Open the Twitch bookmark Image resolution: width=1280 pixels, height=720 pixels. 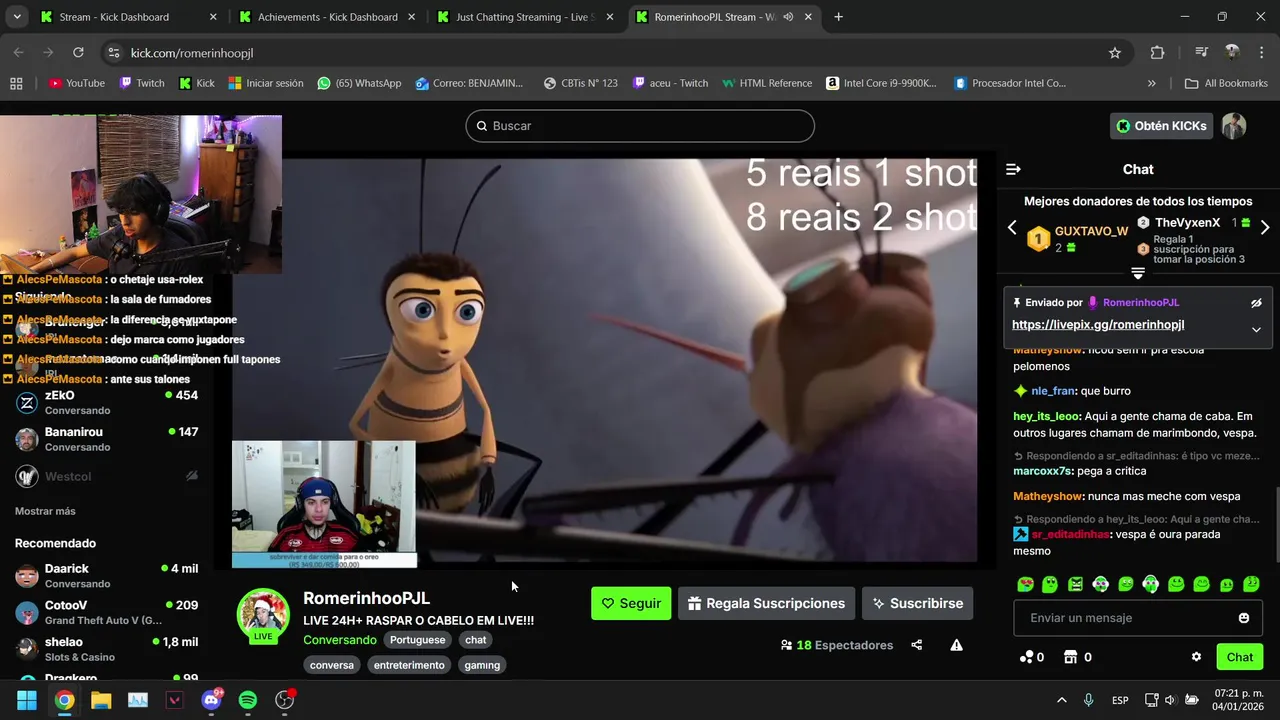141,83
